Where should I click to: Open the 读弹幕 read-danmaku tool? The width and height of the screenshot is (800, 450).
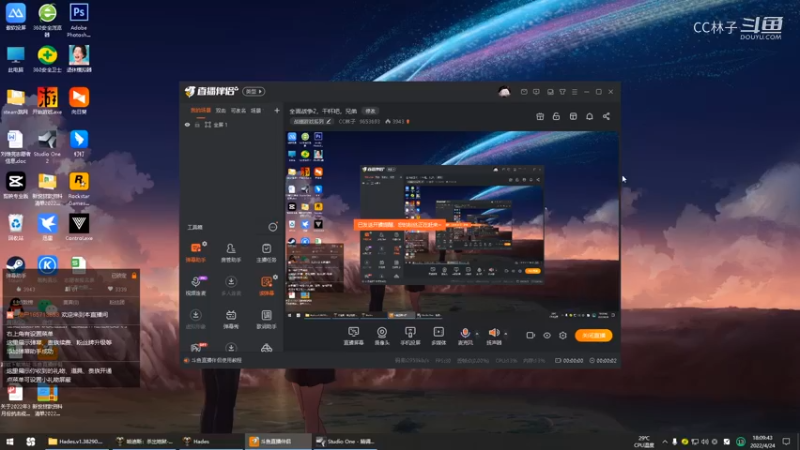point(266,286)
